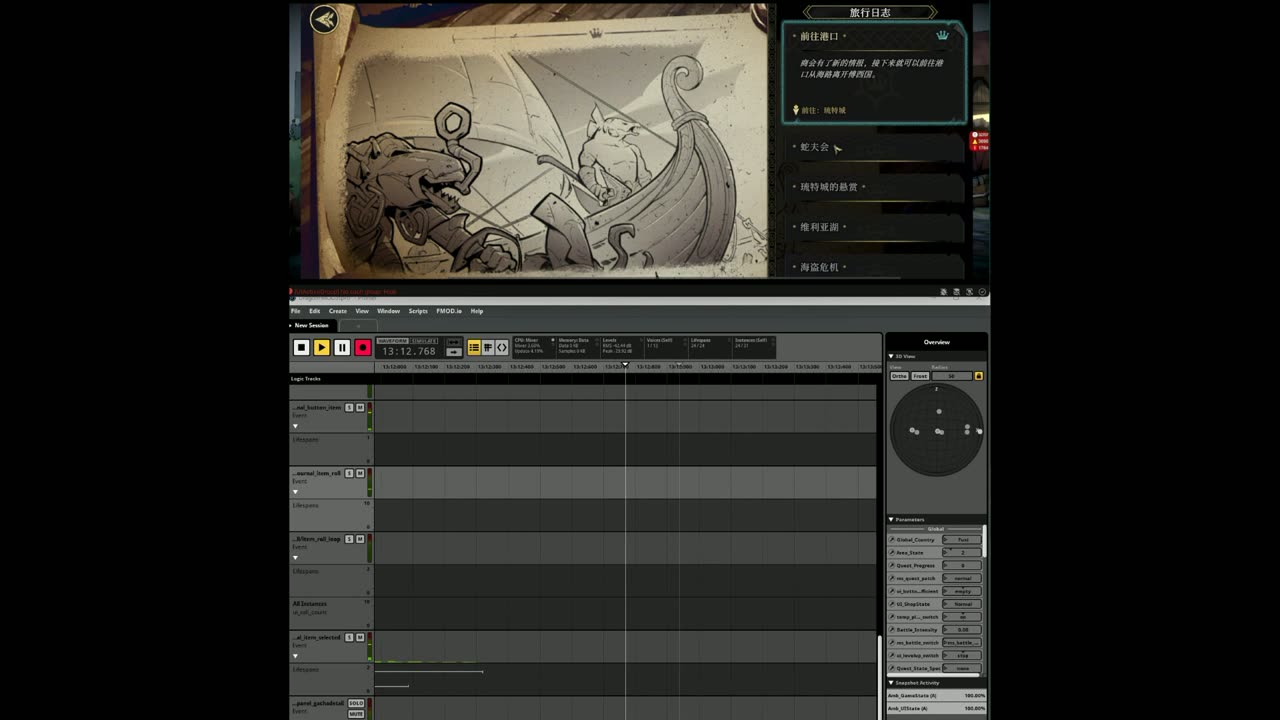
Task: Open the API calls view icon
Action: 502,347
